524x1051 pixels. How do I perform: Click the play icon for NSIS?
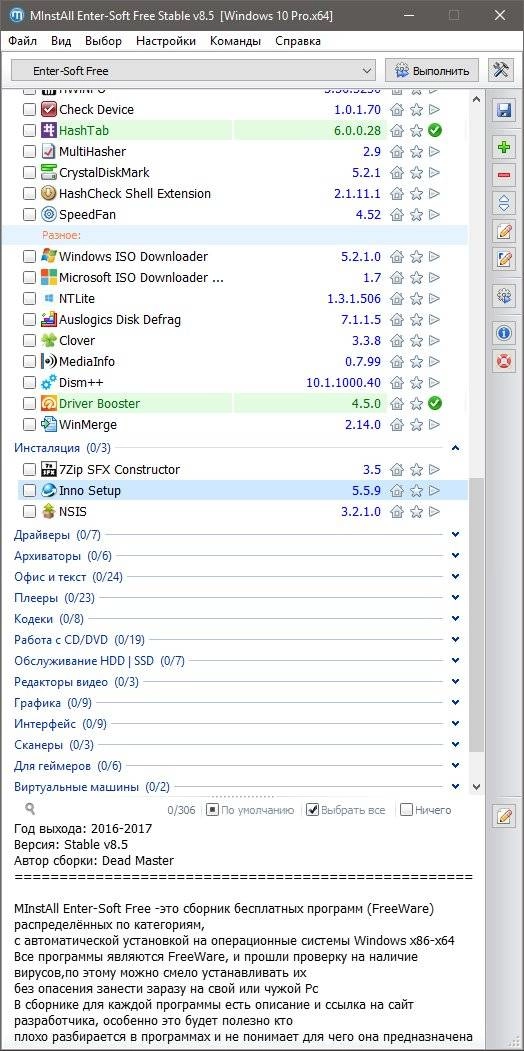[x=434, y=511]
